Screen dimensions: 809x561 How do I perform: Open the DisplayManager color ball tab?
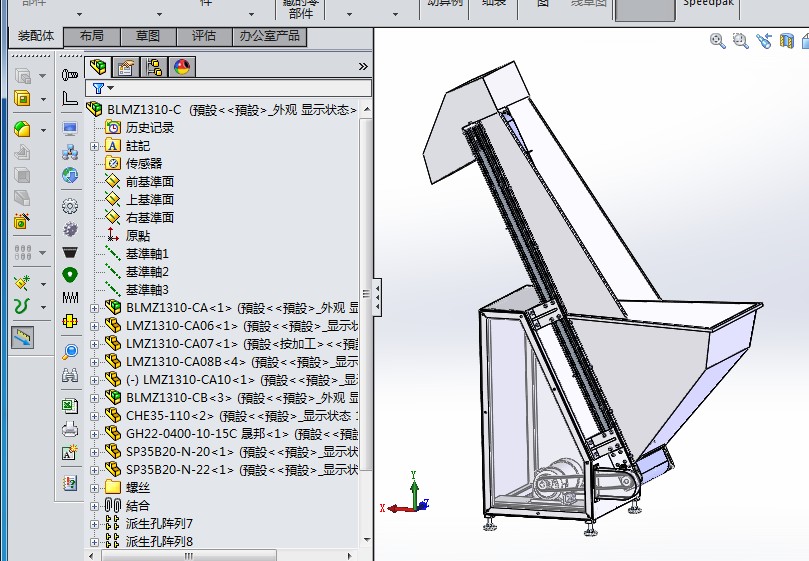click(181, 67)
